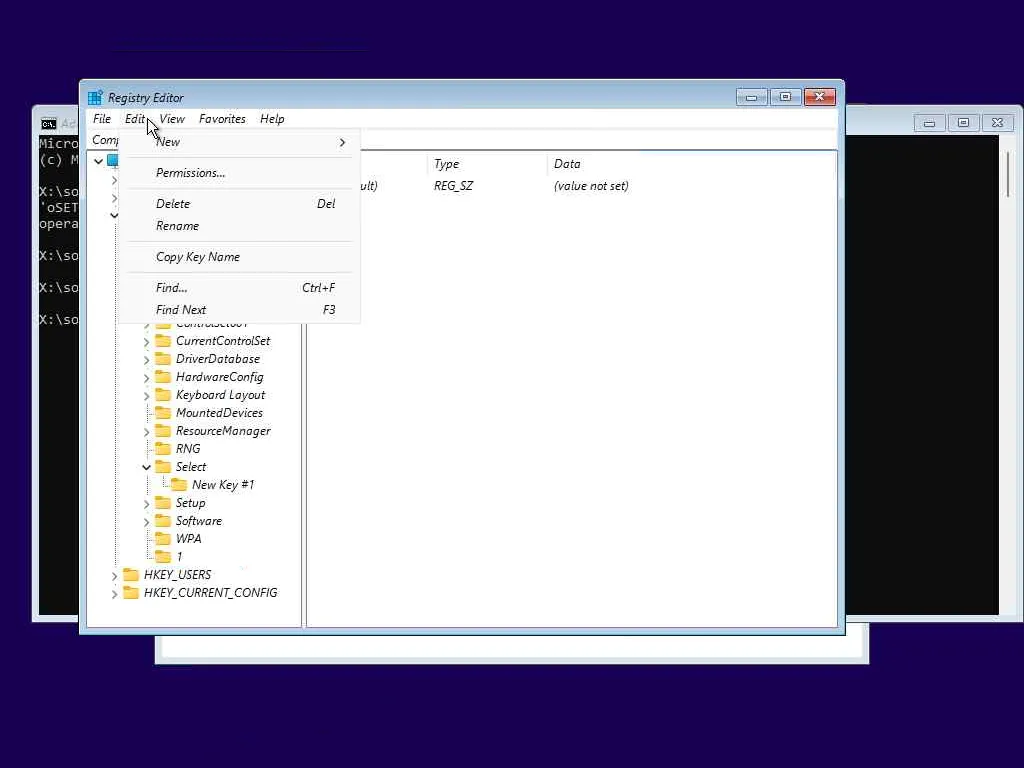1024x768 pixels.
Task: Select the REG_SZ value row
Action: click(x=454, y=186)
